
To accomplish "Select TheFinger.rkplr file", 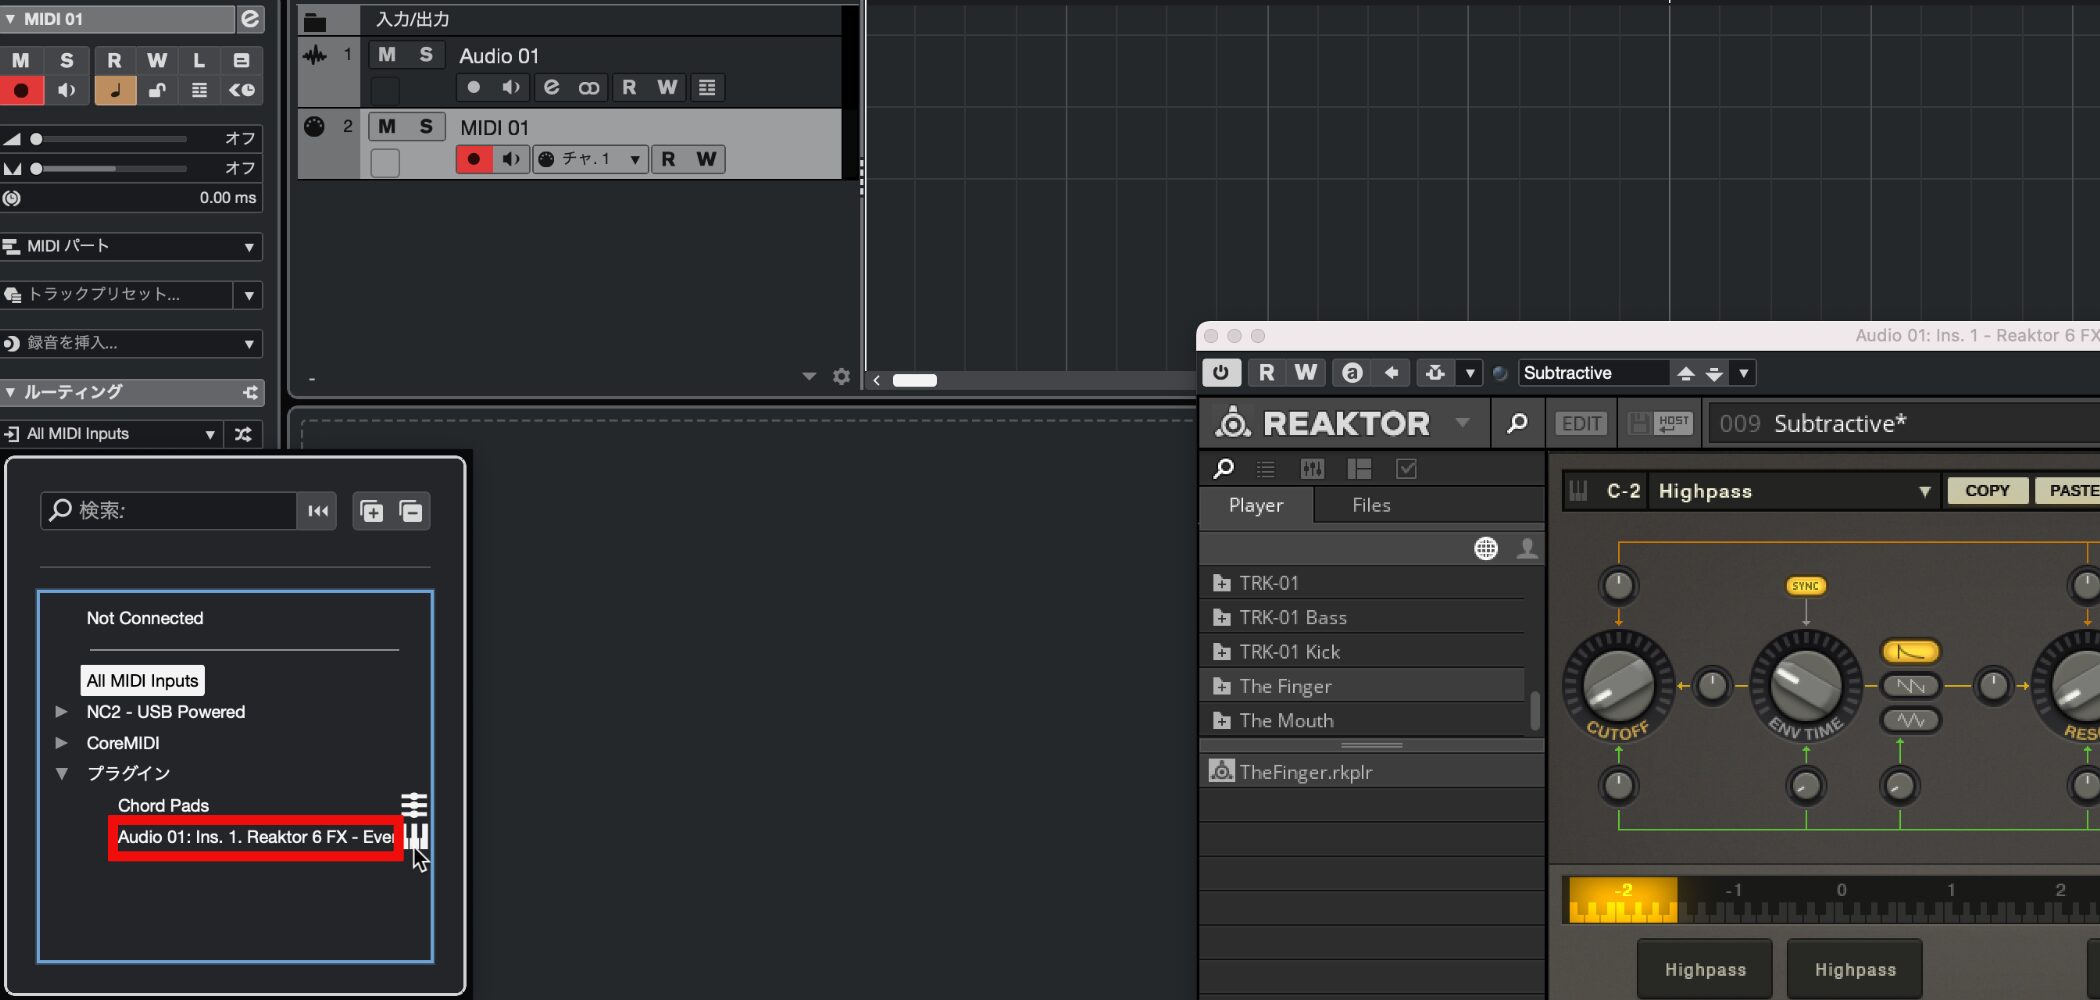I will 1372,772.
